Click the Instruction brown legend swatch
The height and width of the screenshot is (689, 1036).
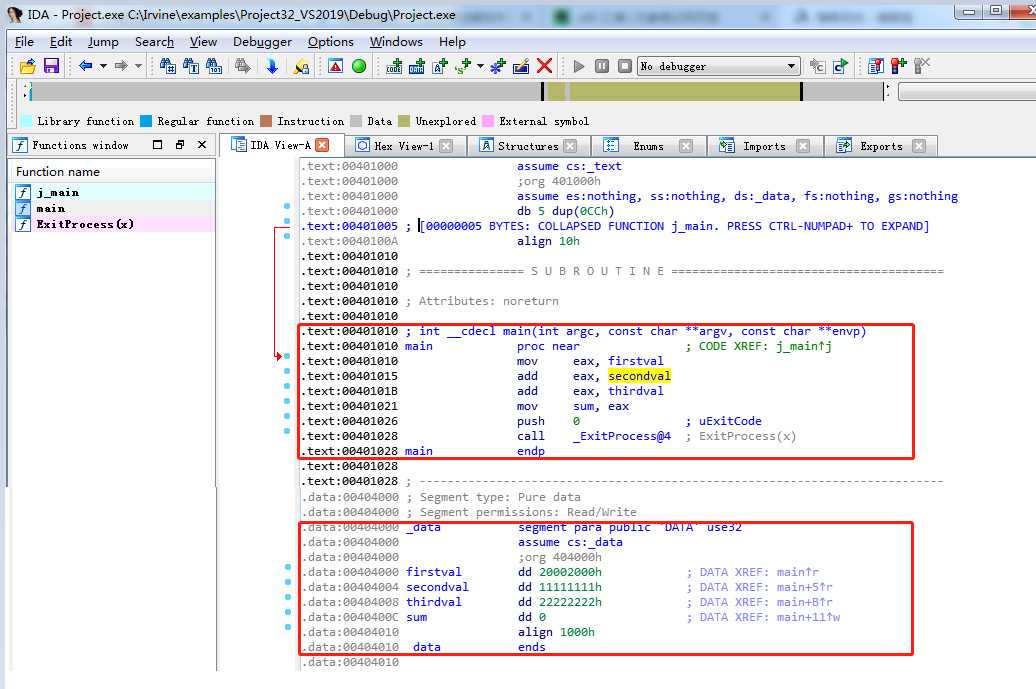point(266,121)
